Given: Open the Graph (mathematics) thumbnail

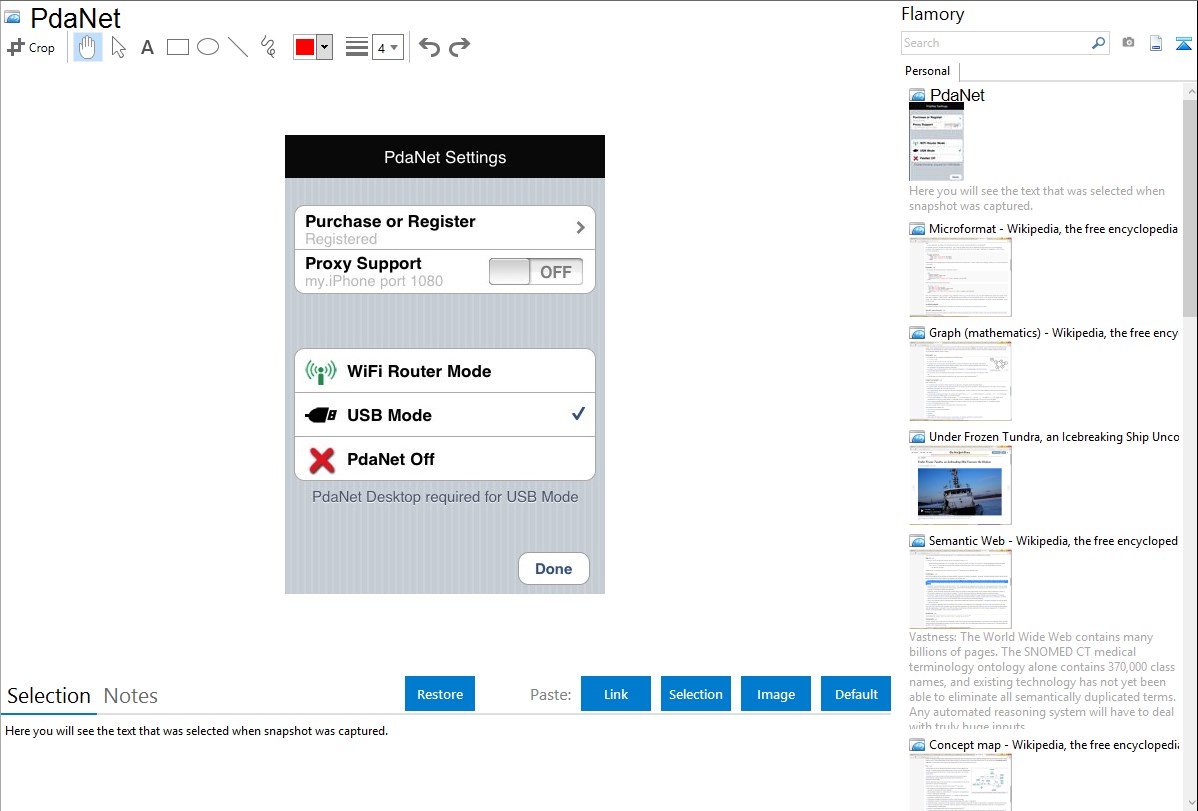Looking at the screenshot, I should point(960,381).
